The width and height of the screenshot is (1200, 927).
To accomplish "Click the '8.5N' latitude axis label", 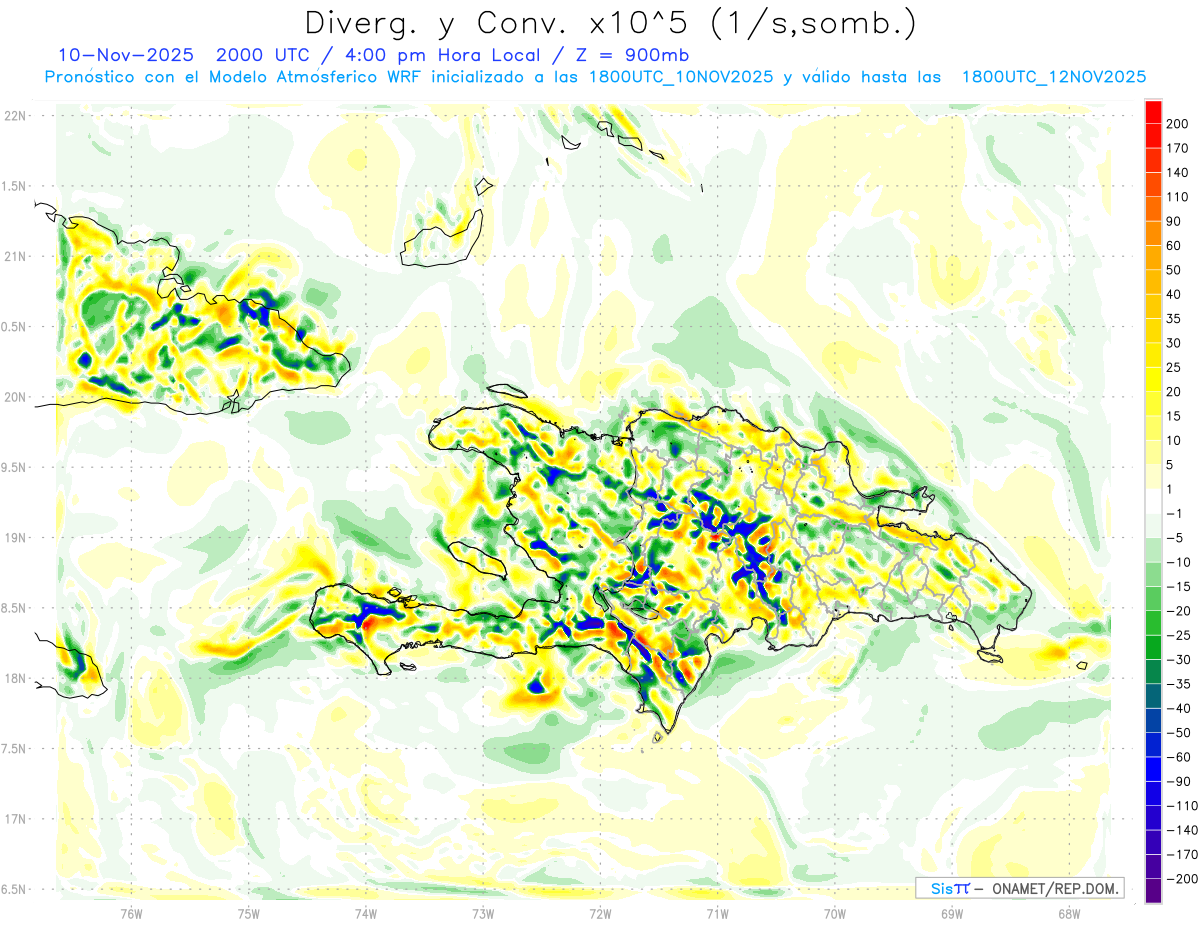I will click(14, 608).
